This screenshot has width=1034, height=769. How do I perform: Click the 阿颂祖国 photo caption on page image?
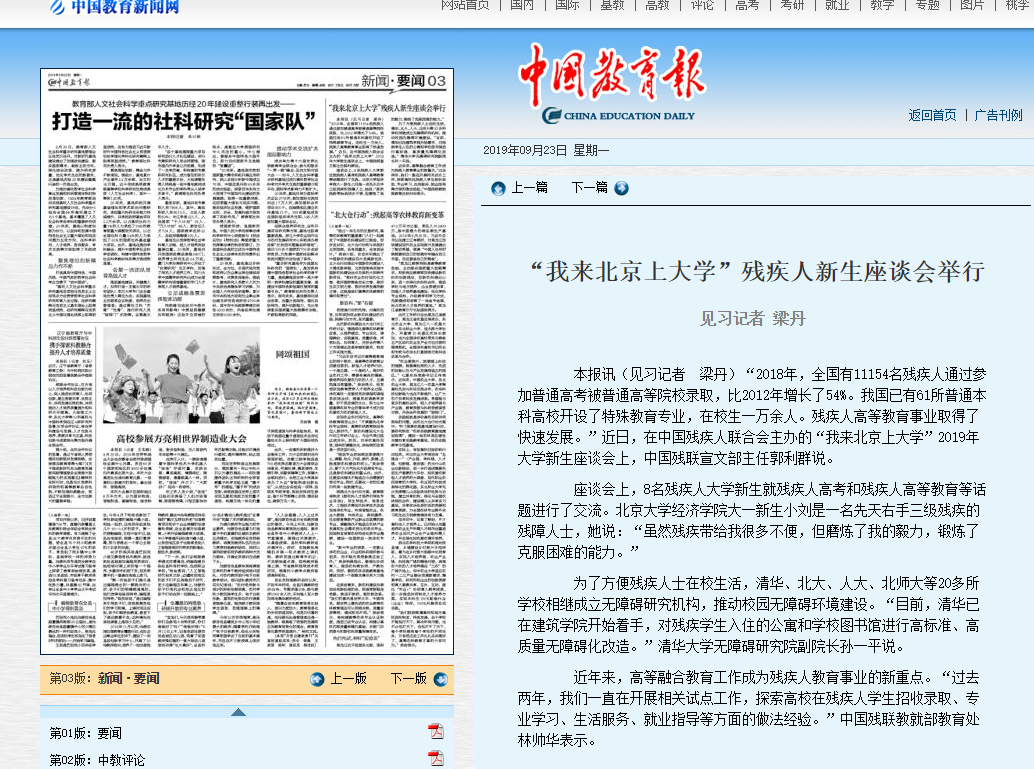click(292, 355)
